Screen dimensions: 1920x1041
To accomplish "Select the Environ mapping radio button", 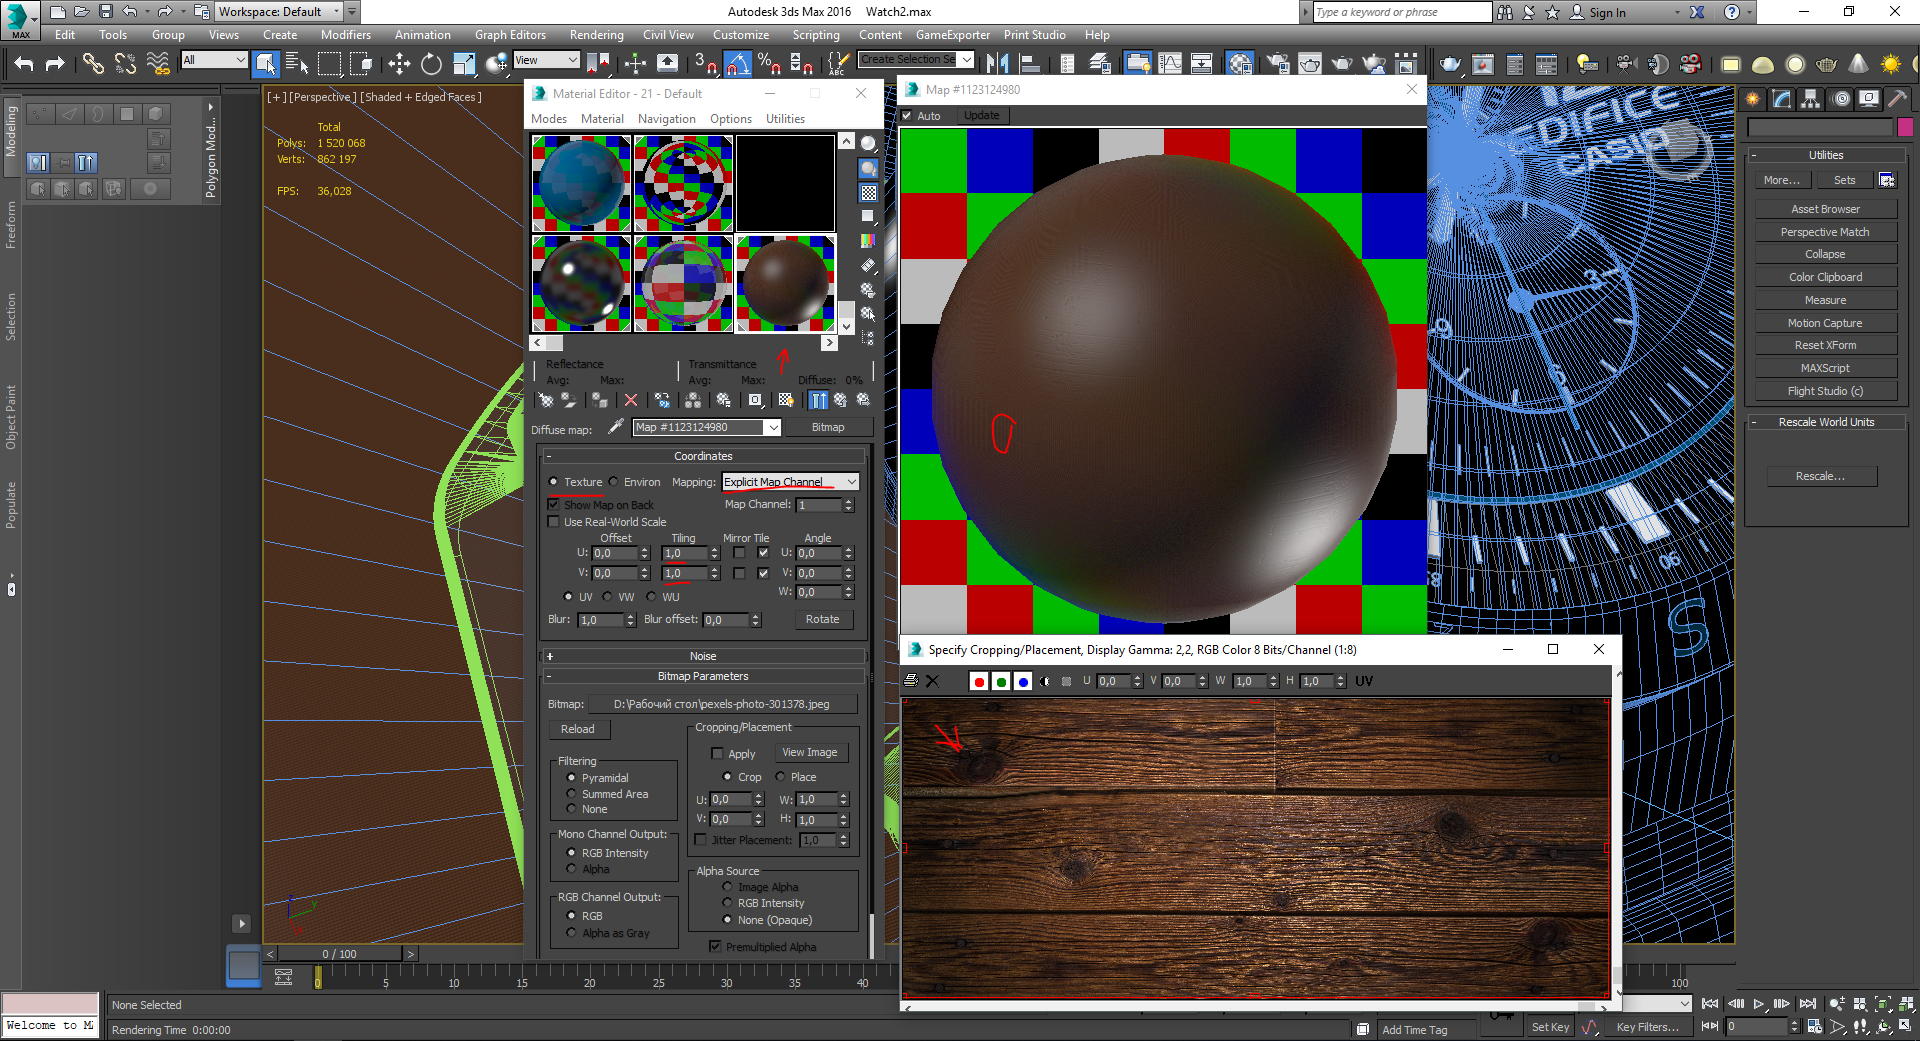I will click(x=614, y=482).
